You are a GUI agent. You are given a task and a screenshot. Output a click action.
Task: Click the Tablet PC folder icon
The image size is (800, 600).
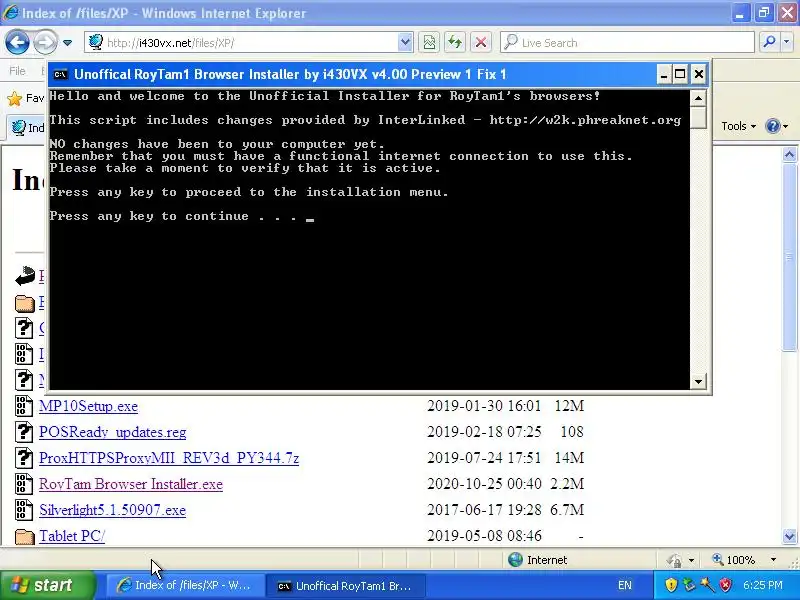(24, 537)
